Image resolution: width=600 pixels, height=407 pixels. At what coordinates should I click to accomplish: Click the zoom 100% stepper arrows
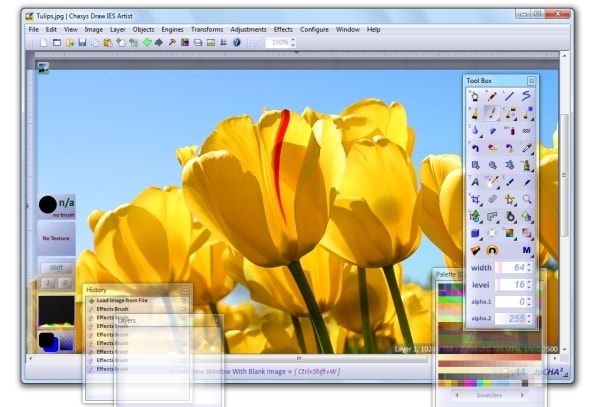pos(293,42)
